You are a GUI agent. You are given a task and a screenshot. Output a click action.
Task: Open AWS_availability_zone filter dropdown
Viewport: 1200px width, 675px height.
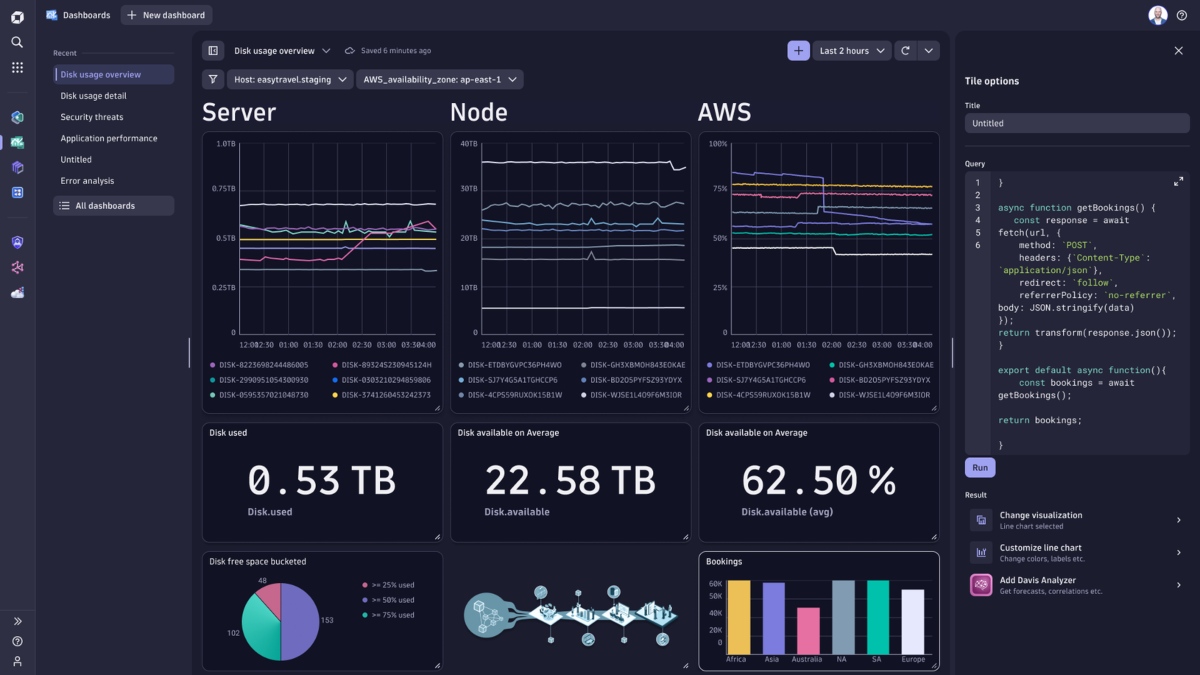(x=439, y=80)
